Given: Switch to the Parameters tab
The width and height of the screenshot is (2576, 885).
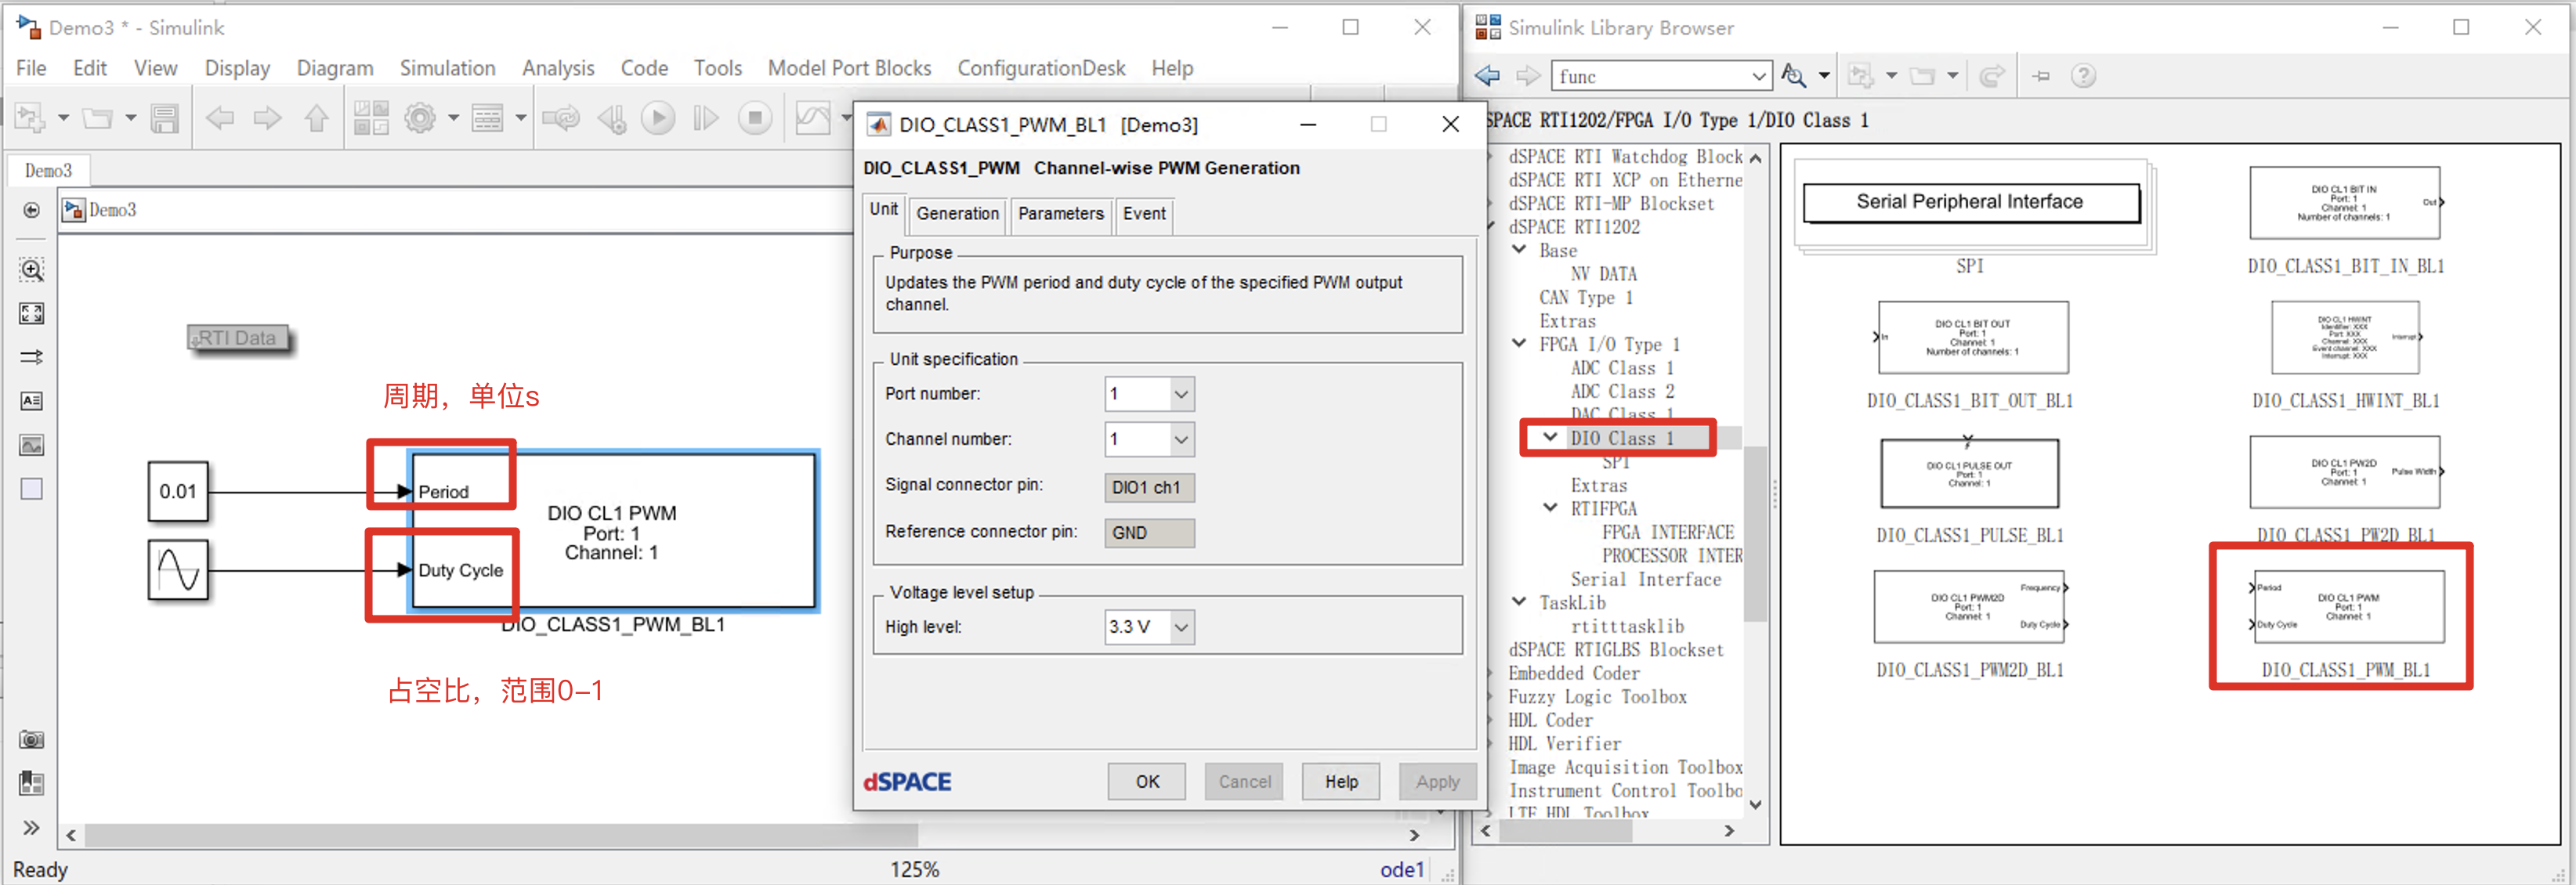Looking at the screenshot, I should point(1060,214).
